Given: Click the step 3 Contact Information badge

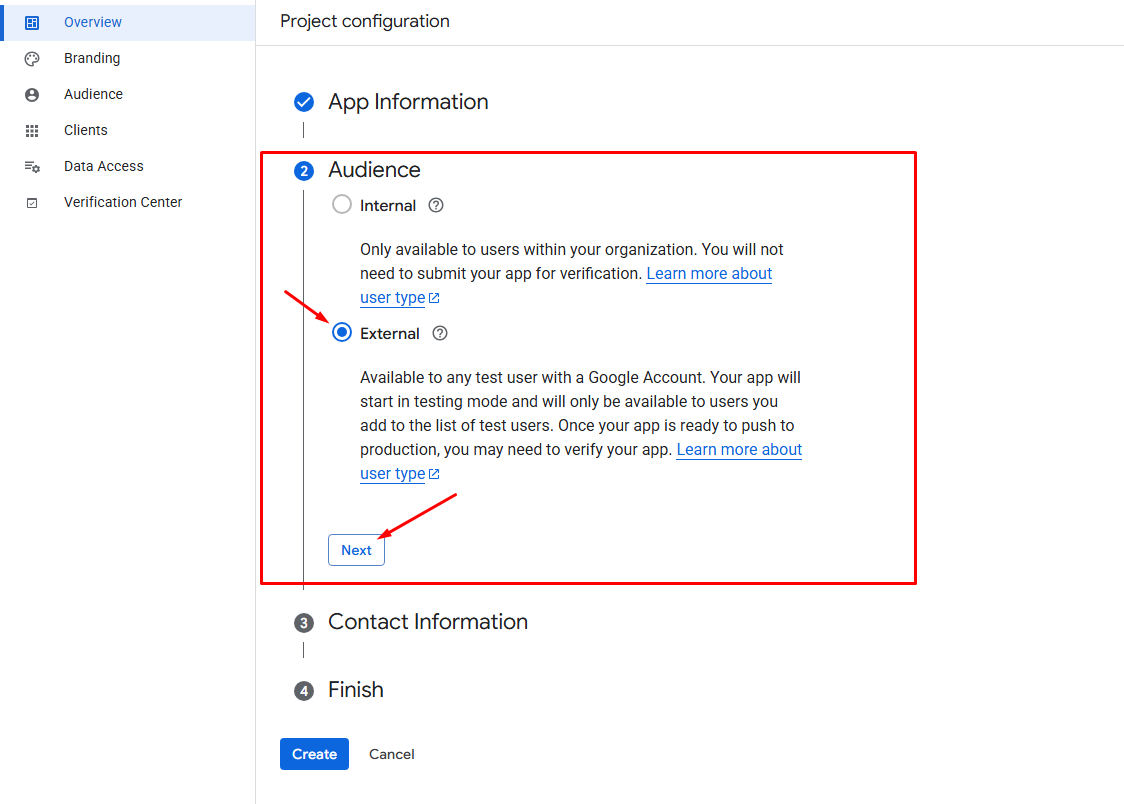Looking at the screenshot, I should click(x=304, y=623).
